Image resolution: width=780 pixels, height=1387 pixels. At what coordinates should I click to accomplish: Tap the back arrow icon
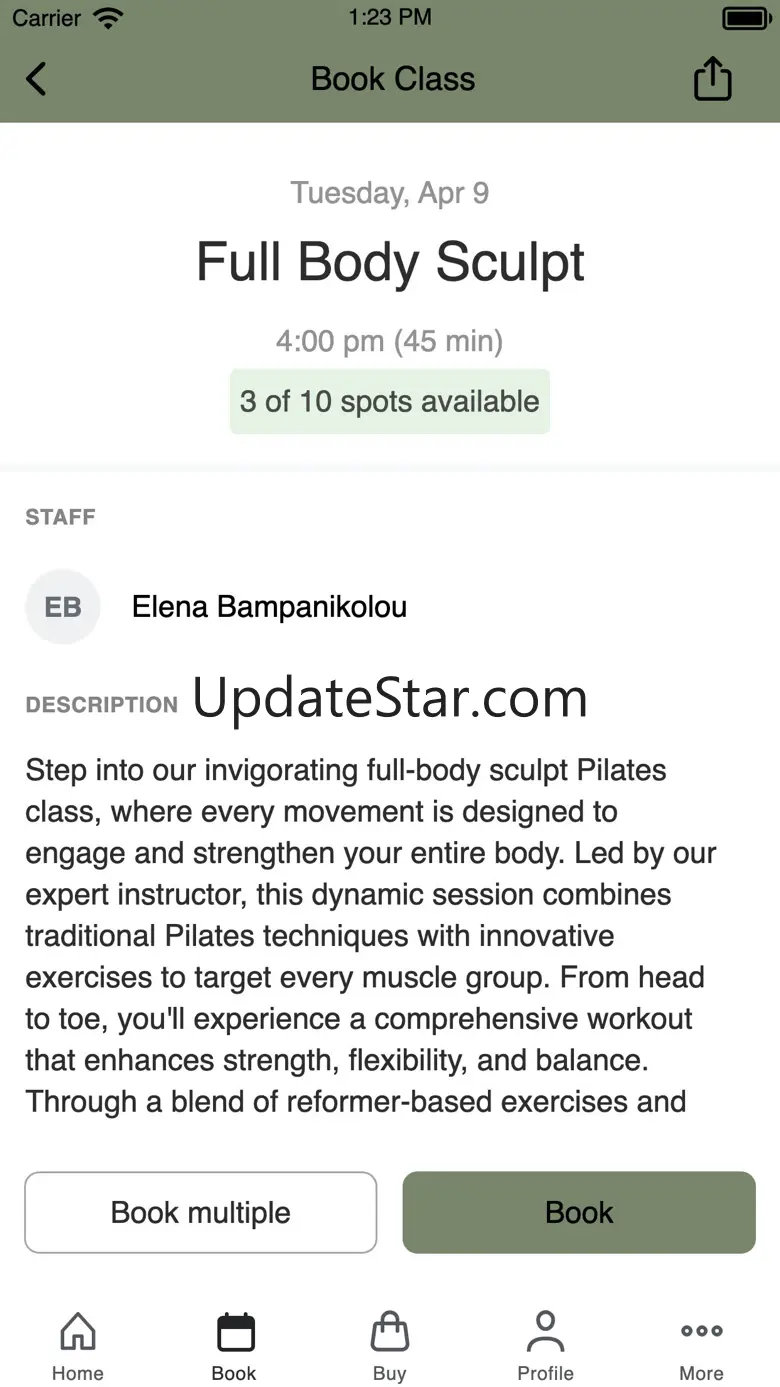36,79
